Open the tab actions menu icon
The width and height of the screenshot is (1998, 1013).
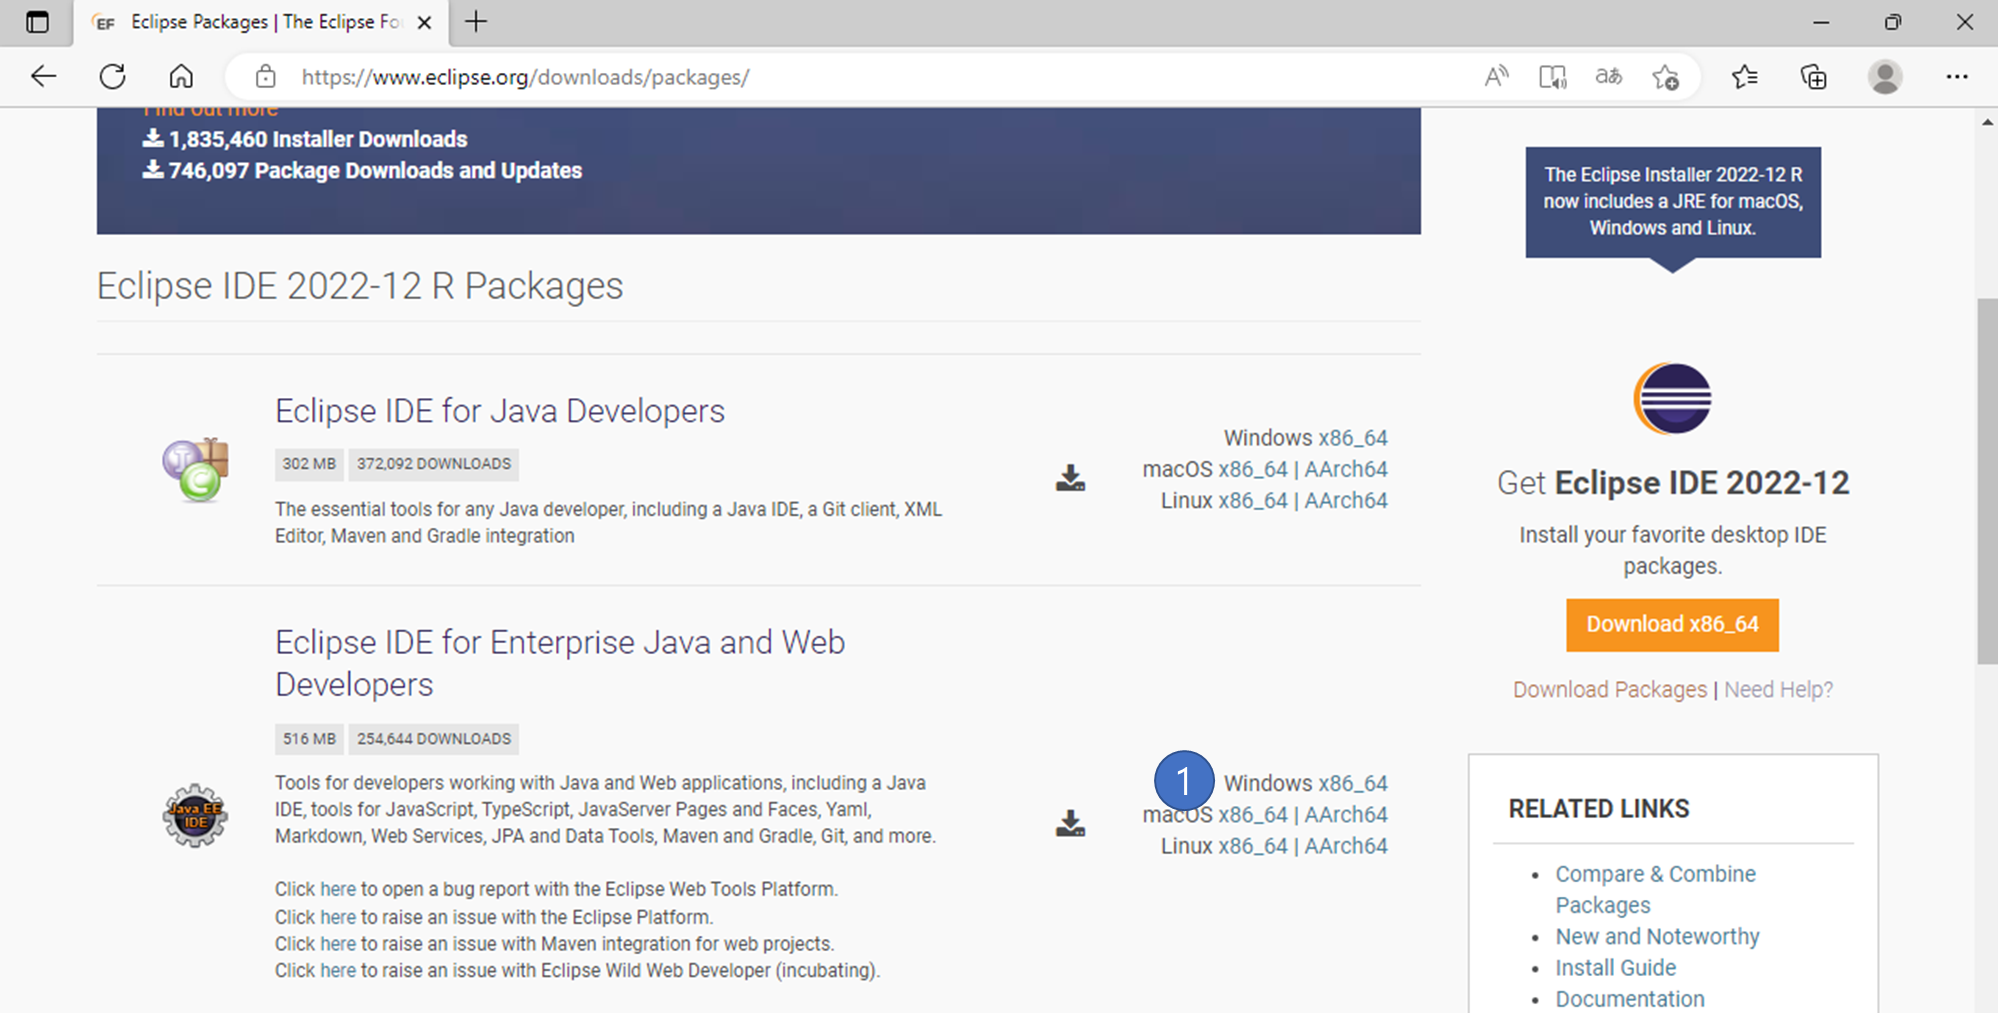37,22
